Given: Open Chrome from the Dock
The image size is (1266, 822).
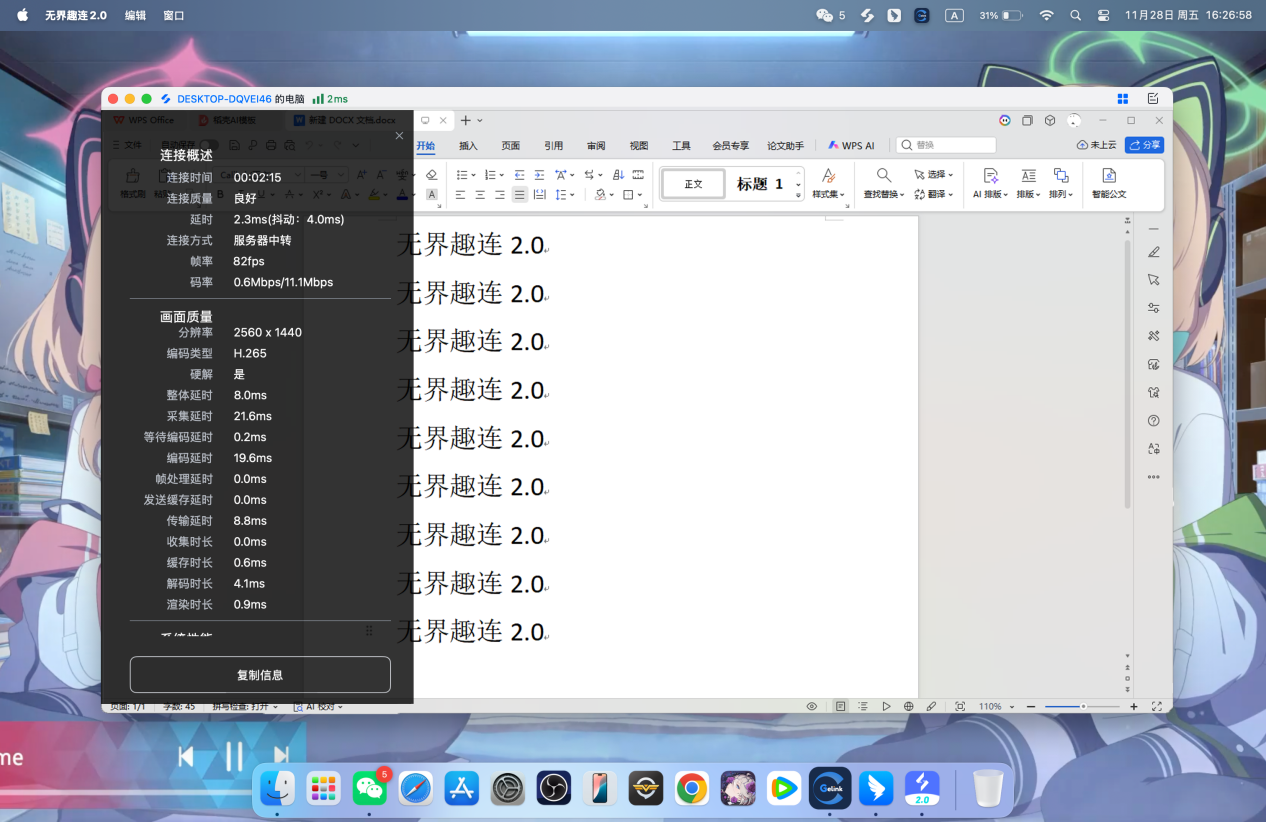Looking at the screenshot, I should click(691, 789).
